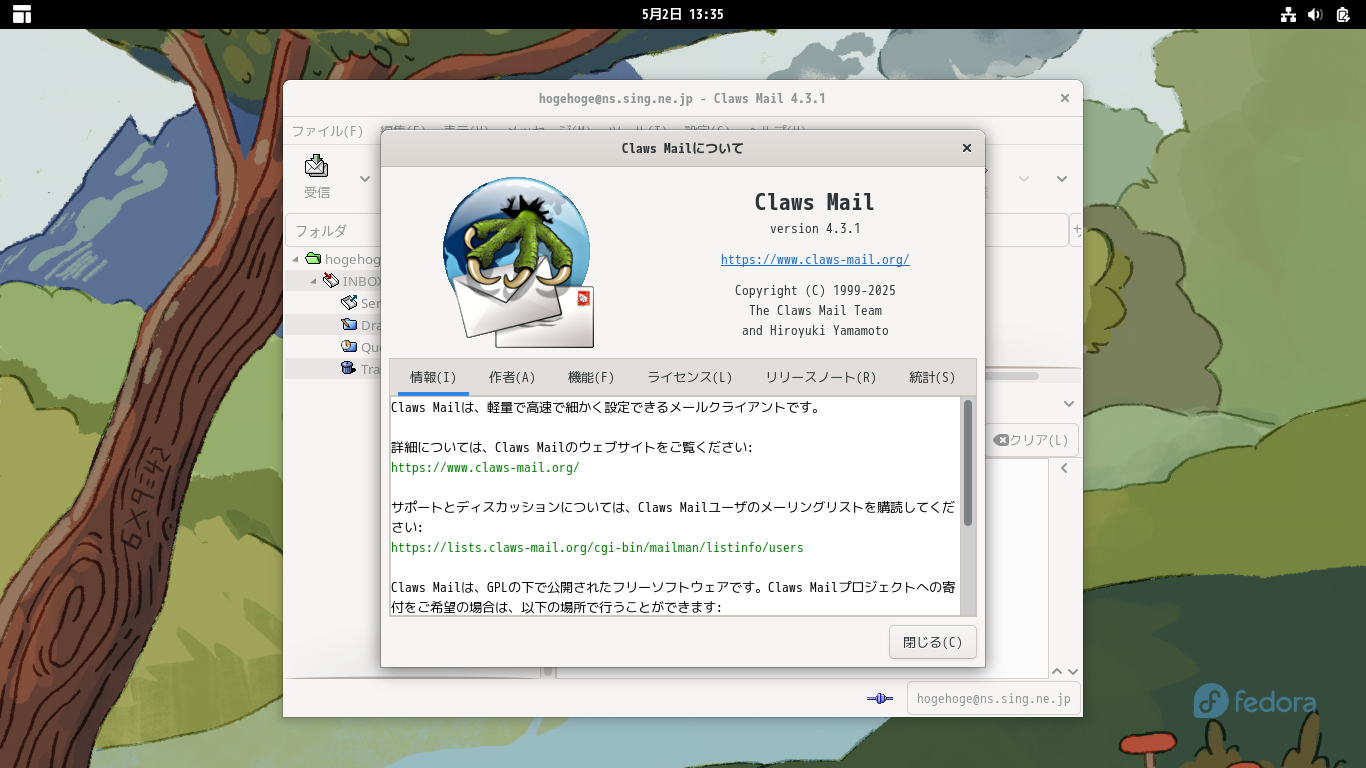This screenshot has width=1366, height=768.
Task: Click the online/offline connection status icon
Action: point(880,698)
